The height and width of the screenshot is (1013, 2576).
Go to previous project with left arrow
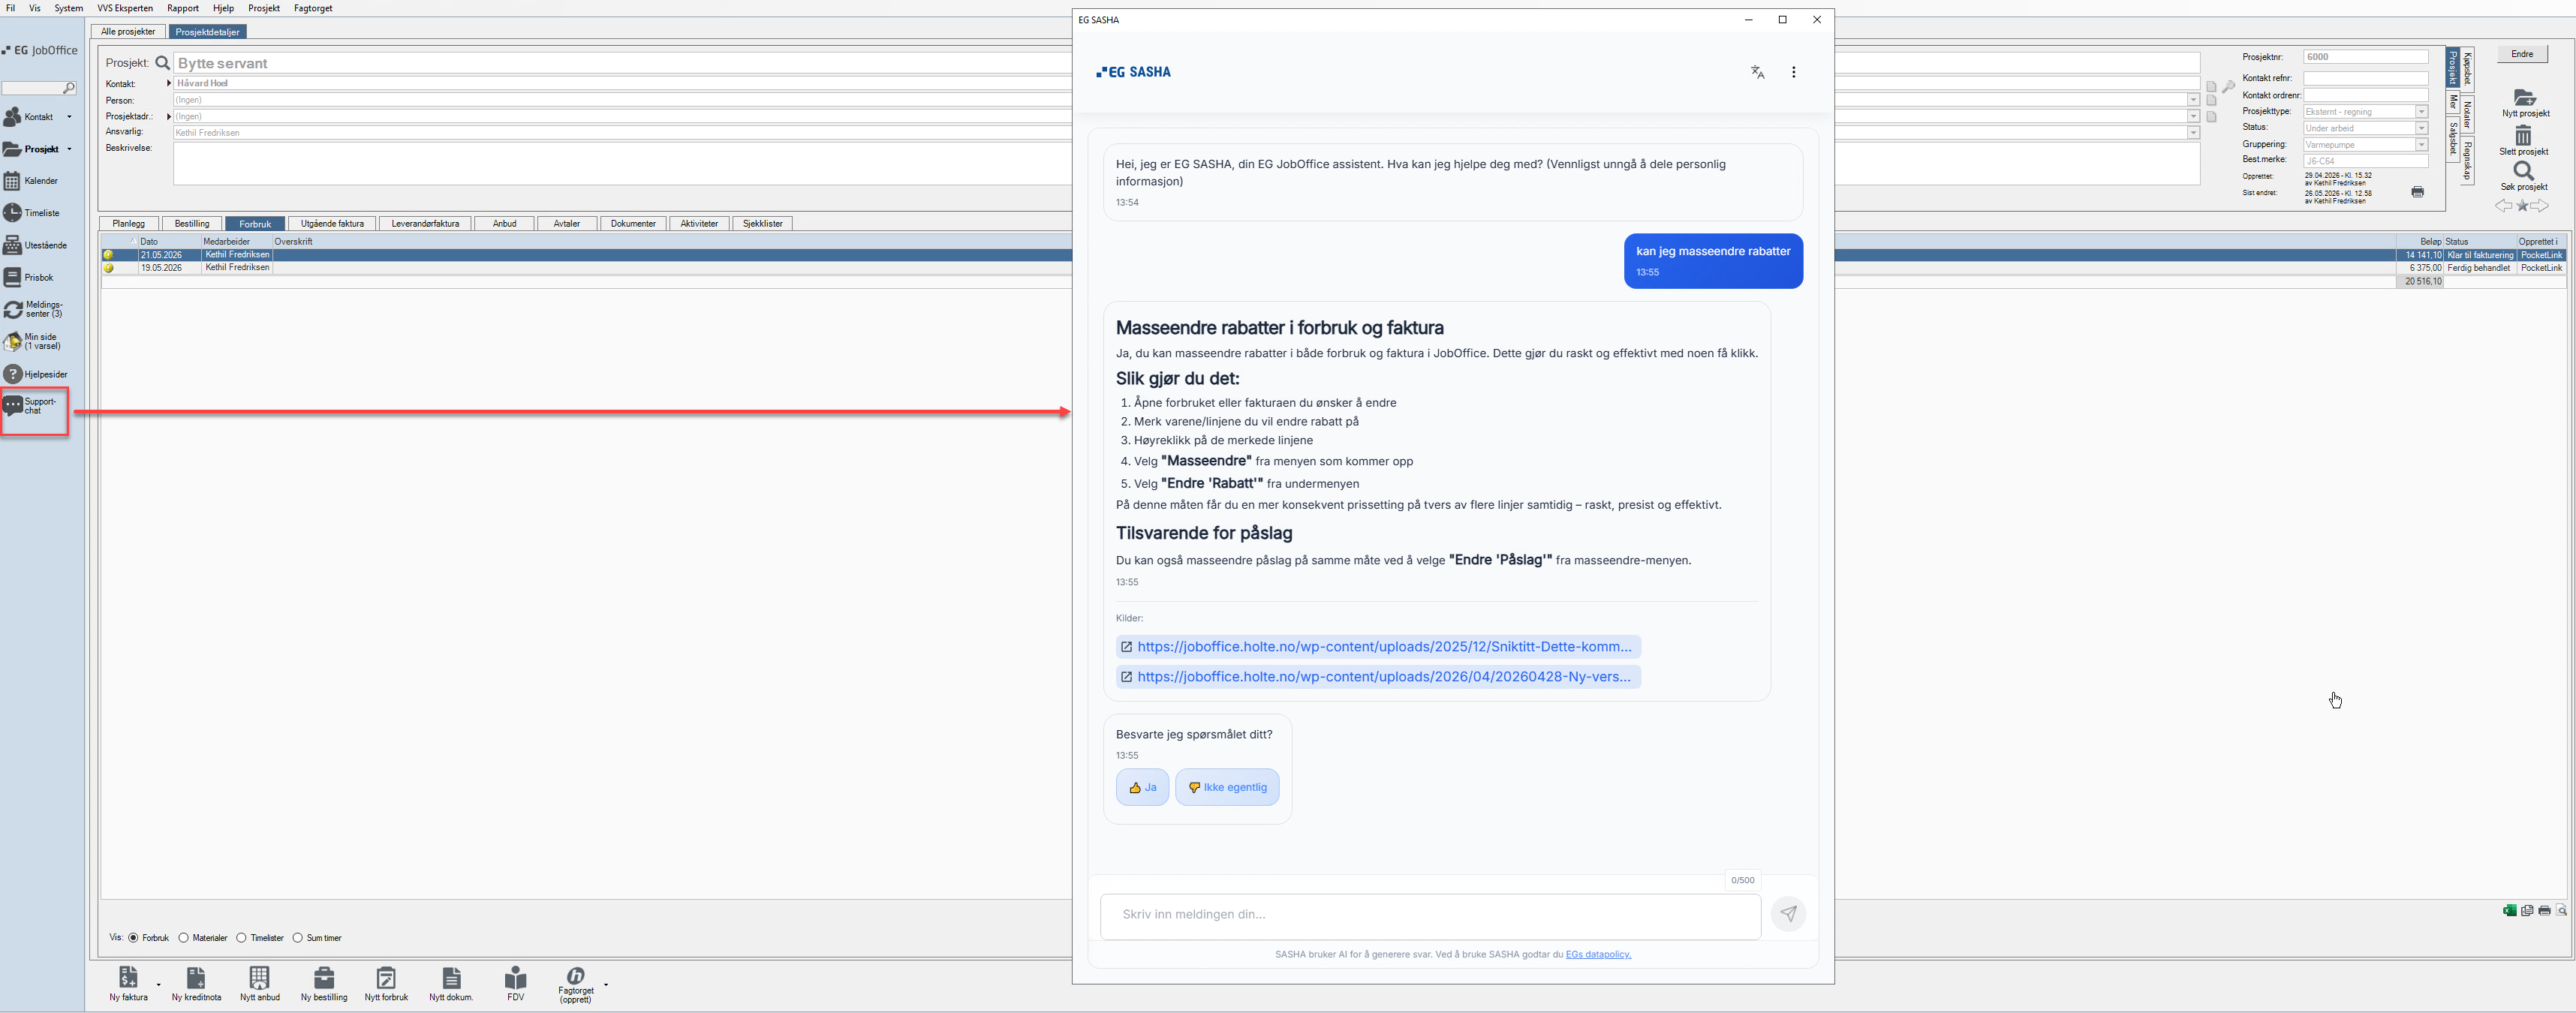point(2503,206)
